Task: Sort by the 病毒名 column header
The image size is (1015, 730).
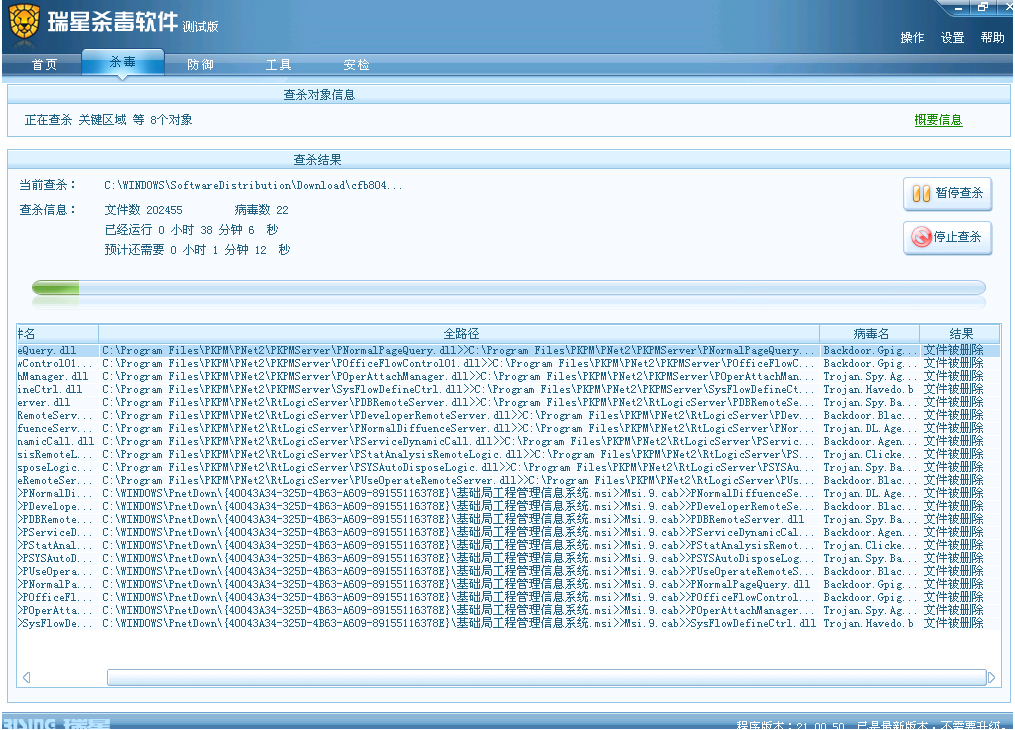Action: click(x=869, y=334)
